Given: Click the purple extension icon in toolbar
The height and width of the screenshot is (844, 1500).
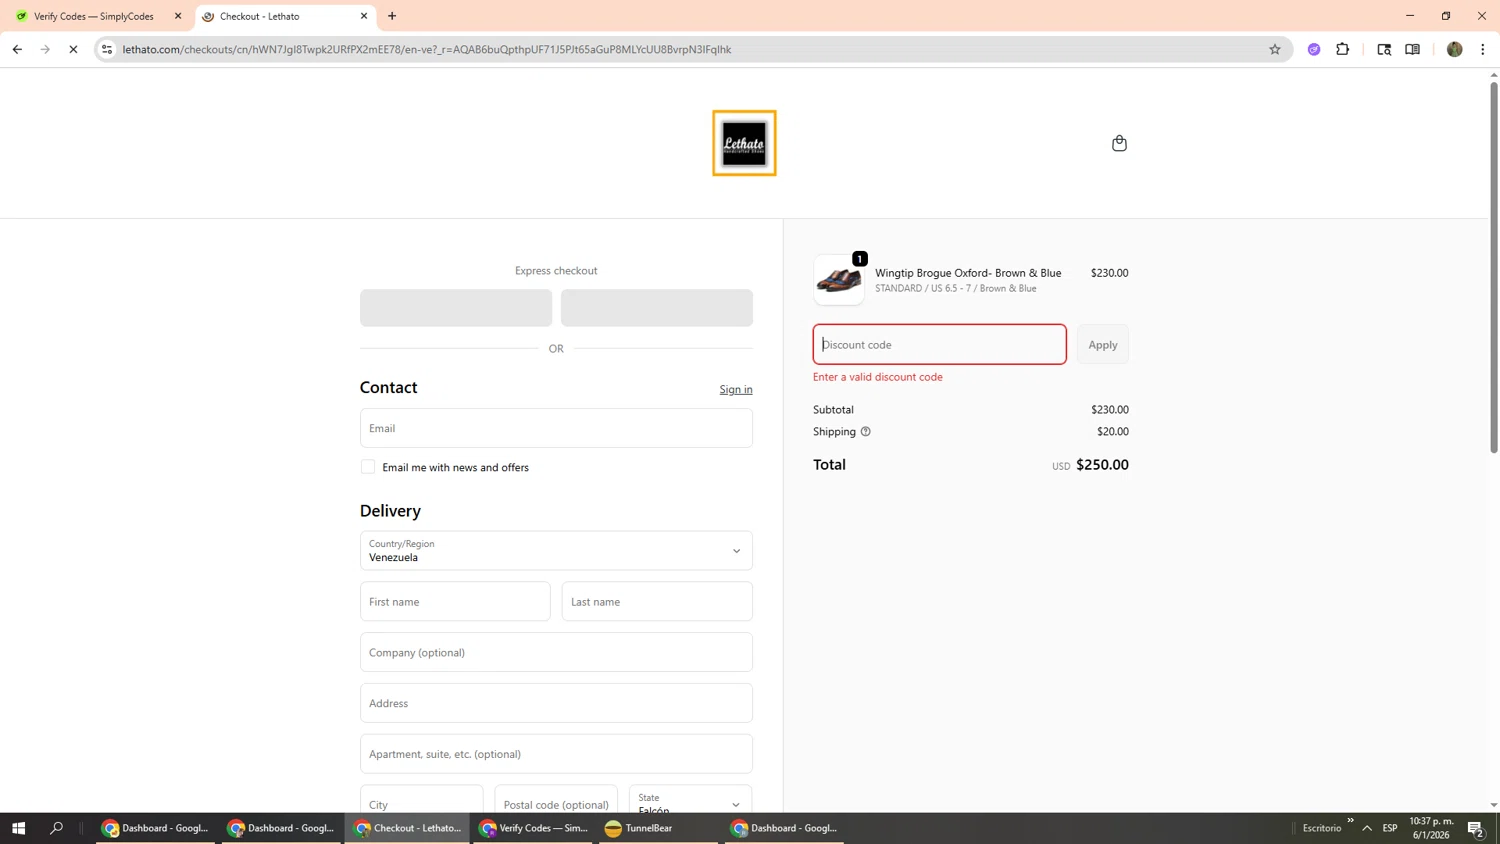Looking at the screenshot, I should coord(1314,49).
